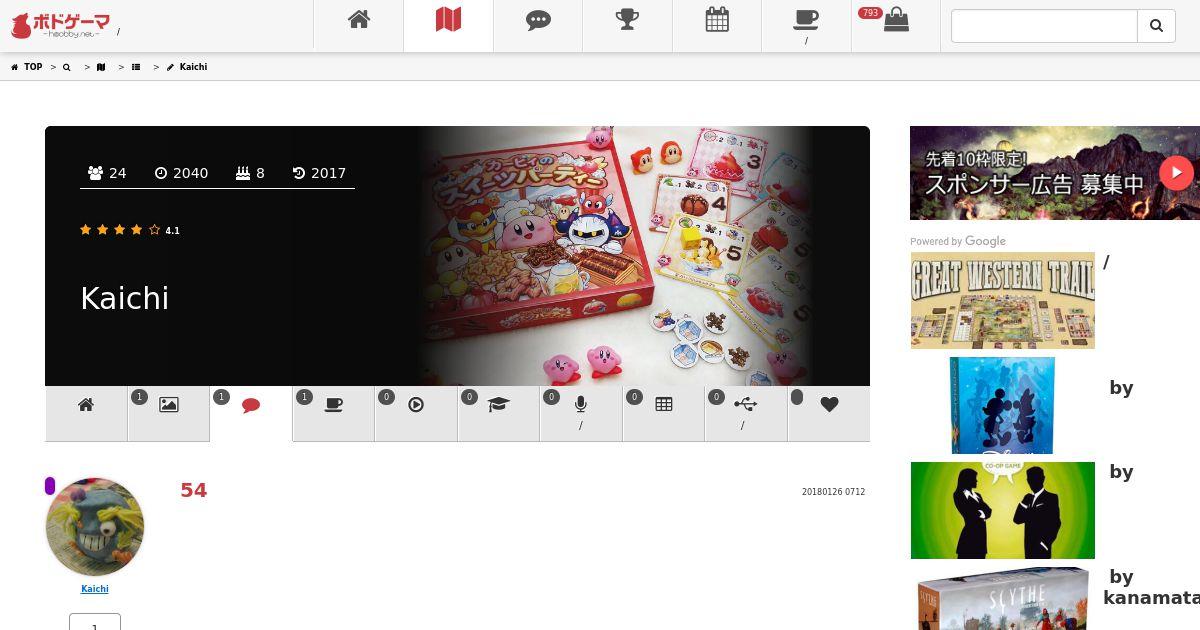1200x630 pixels.
Task: Click the search icon in the breadcrumb
Action: 67,67
